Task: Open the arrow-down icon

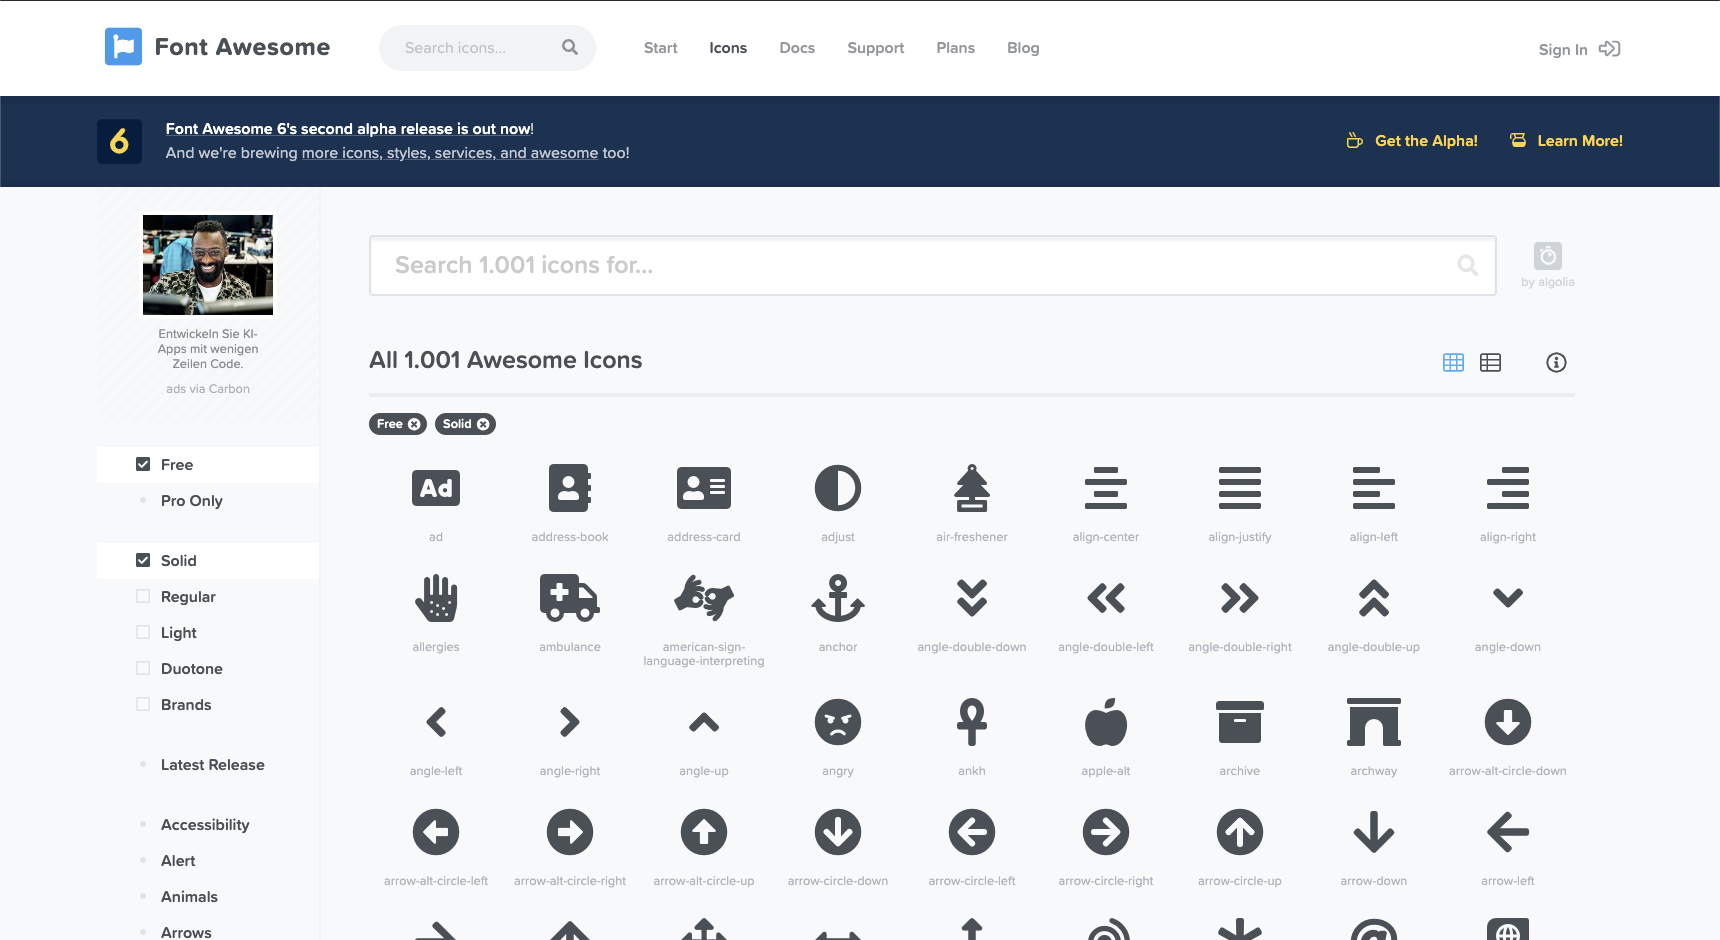Action: point(1374,832)
